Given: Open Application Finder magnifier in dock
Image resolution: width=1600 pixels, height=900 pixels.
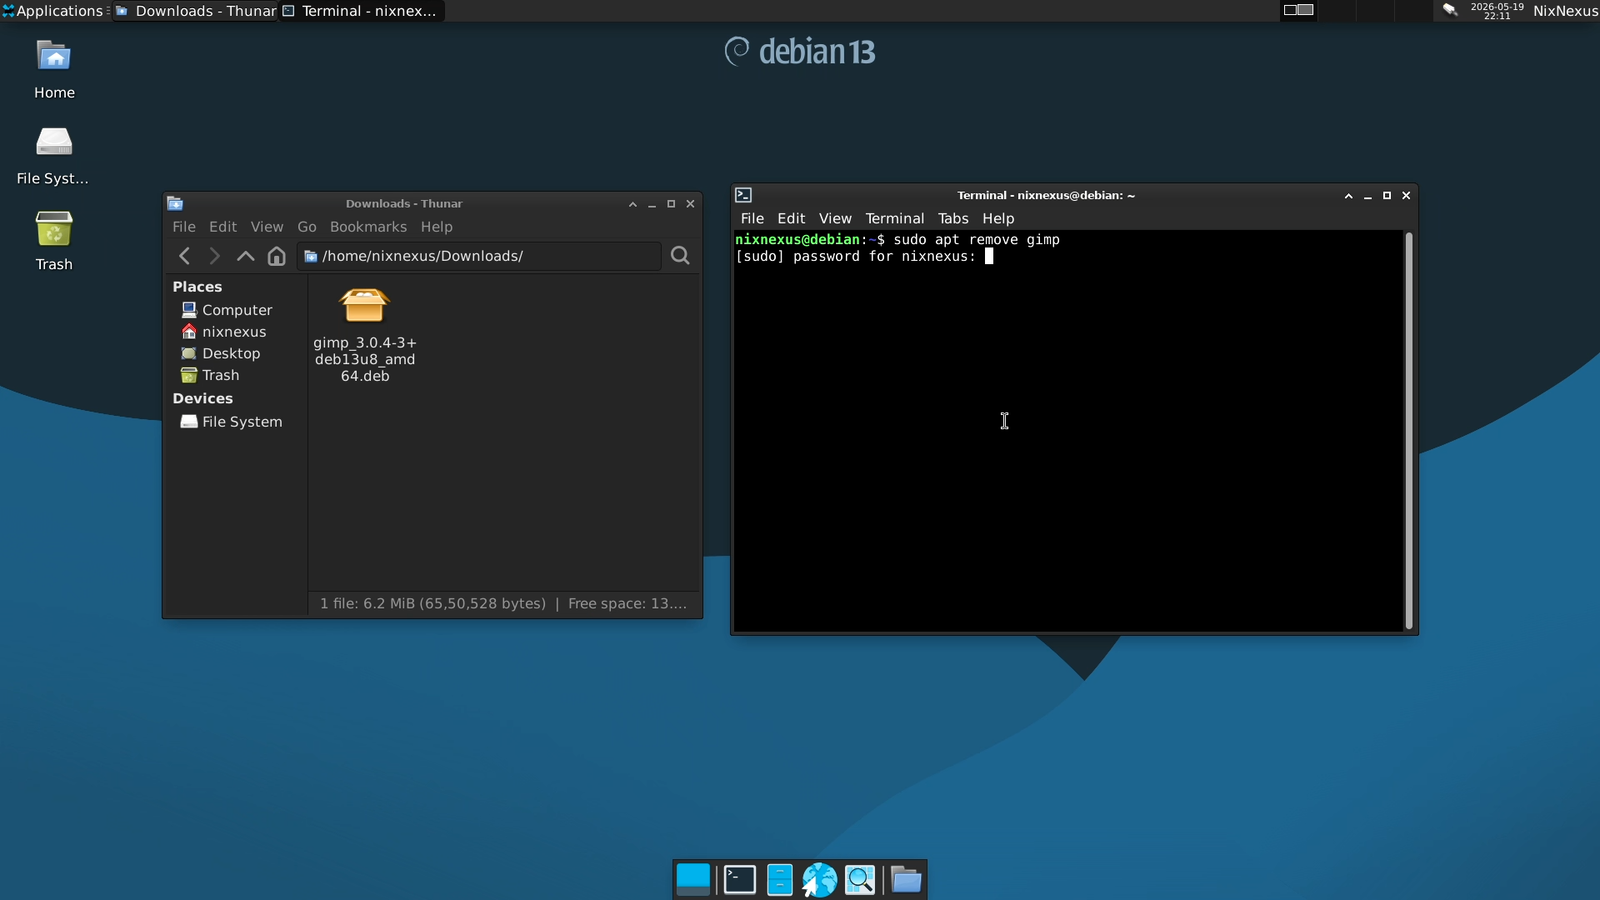Looking at the screenshot, I should click(x=860, y=879).
